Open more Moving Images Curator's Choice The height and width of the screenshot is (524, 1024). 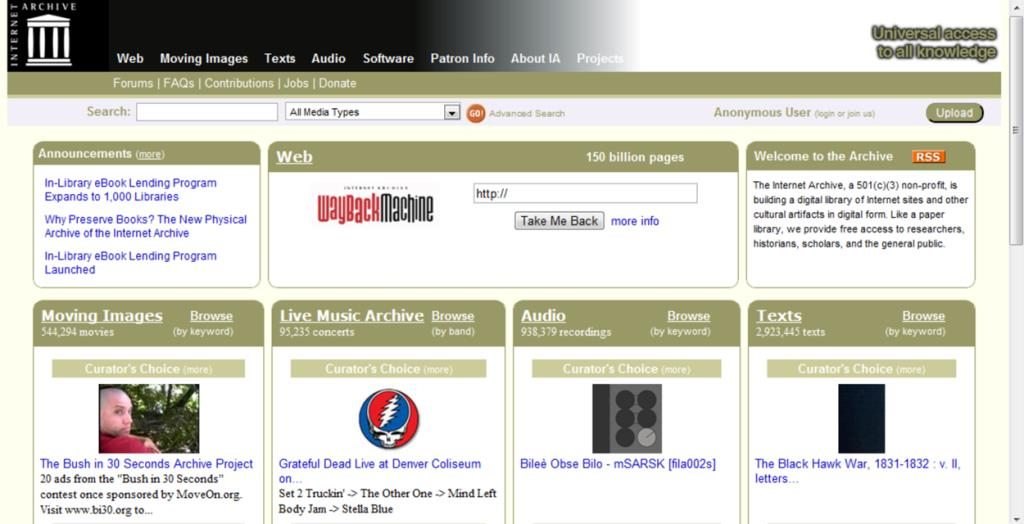point(197,370)
